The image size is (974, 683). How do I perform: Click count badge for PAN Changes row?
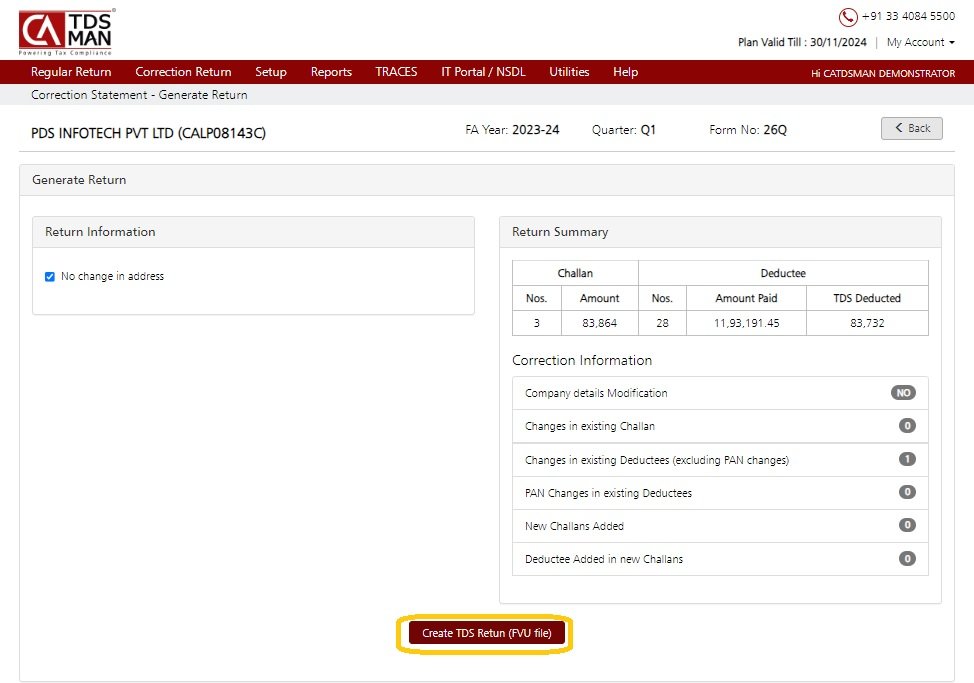click(907, 492)
